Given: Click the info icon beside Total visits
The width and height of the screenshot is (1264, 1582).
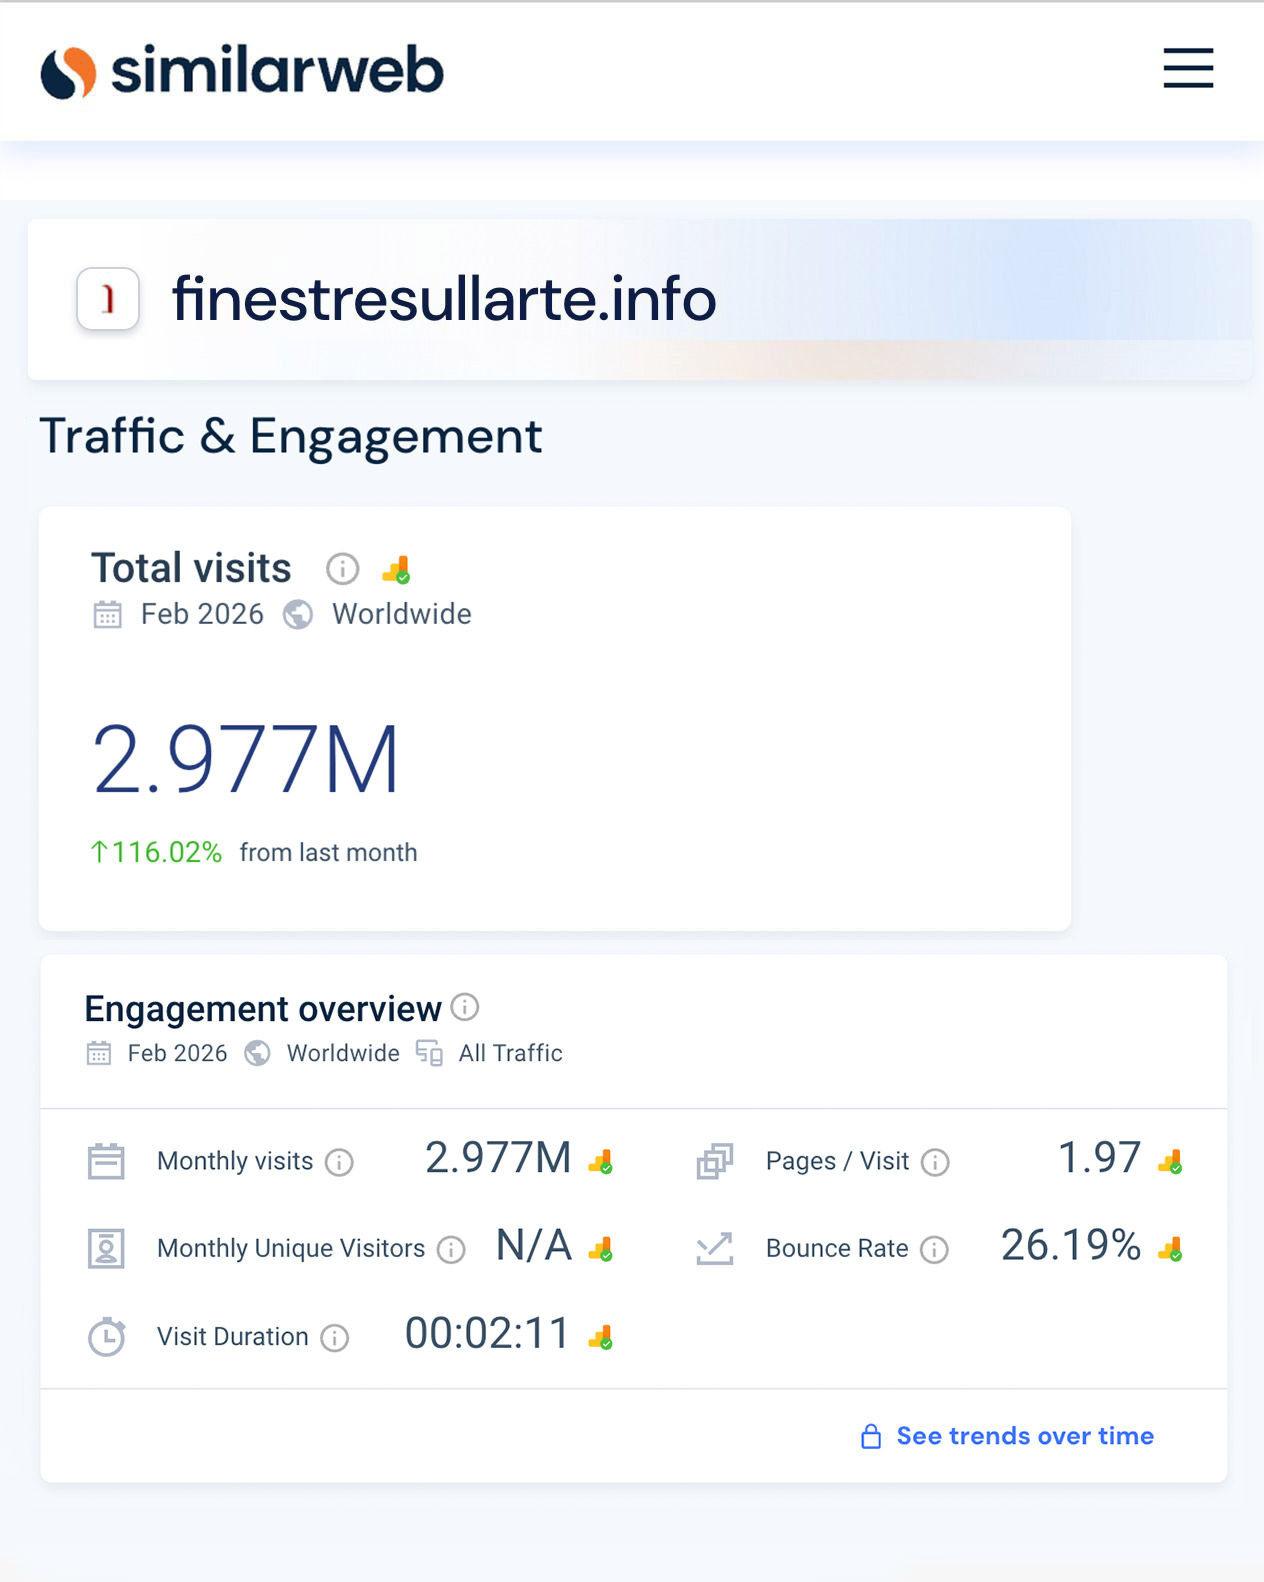Looking at the screenshot, I should [342, 569].
